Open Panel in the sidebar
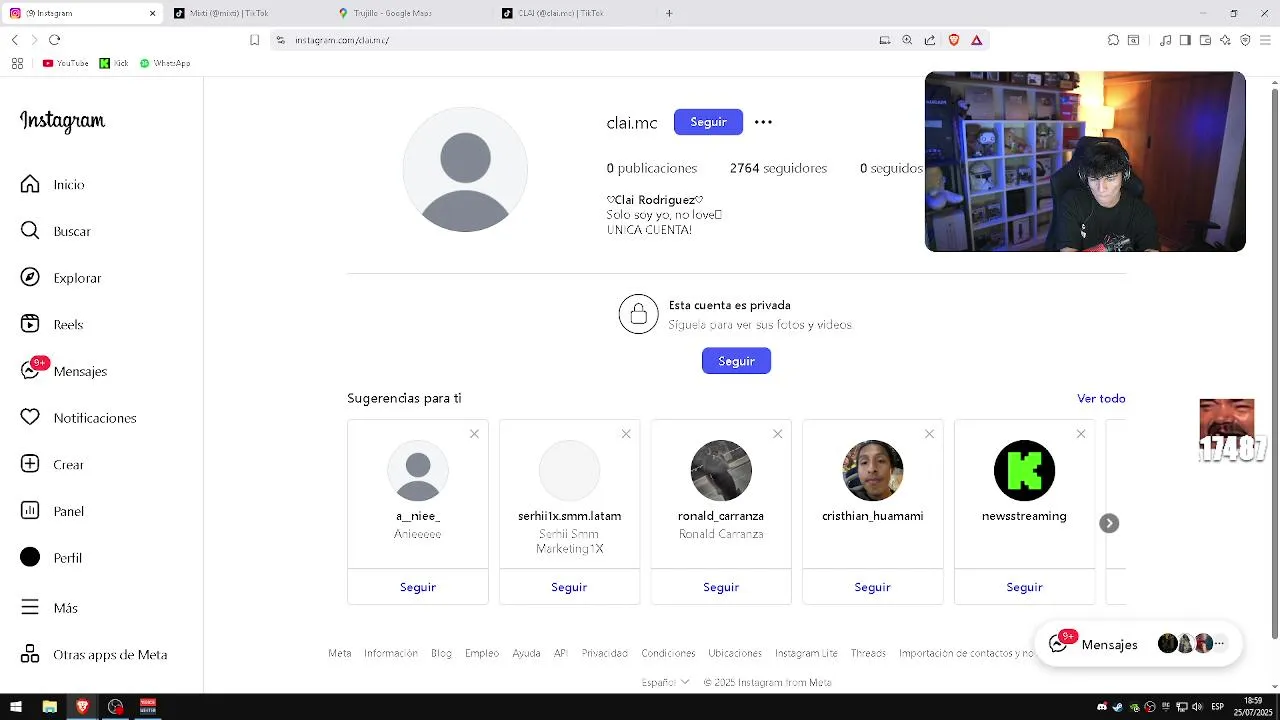1280x720 pixels. [x=53, y=511]
